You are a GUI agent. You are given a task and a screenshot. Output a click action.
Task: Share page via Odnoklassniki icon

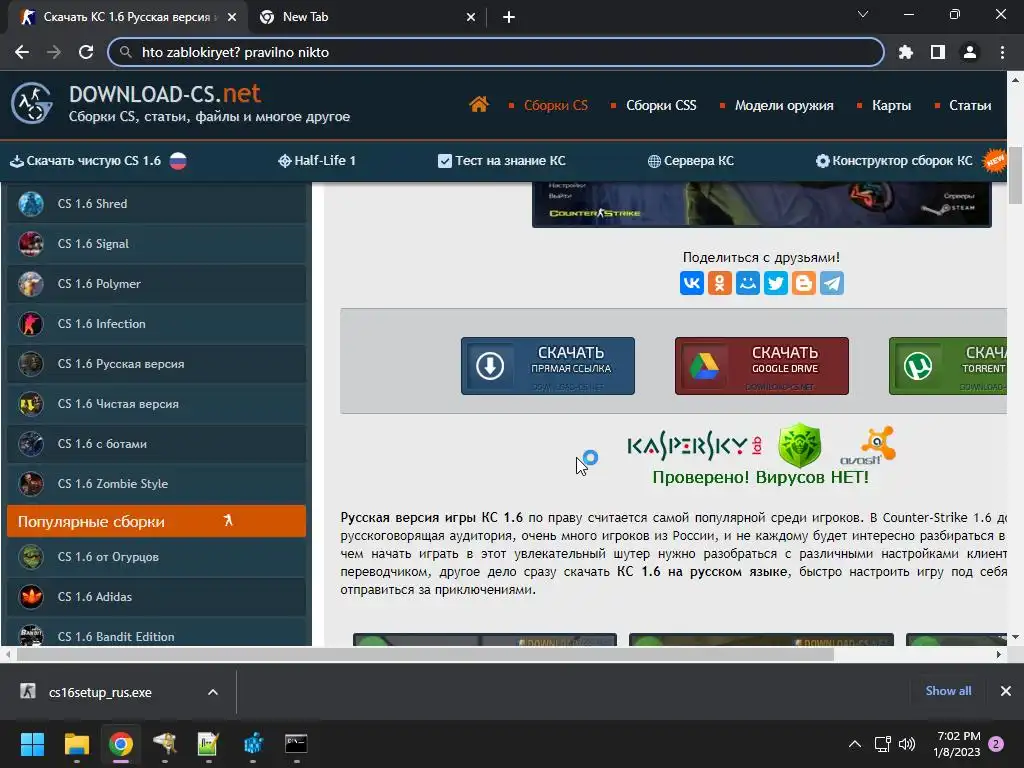tap(720, 283)
